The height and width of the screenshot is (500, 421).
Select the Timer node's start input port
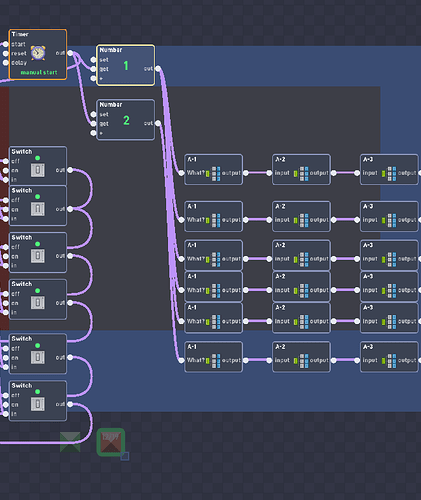click(6, 44)
